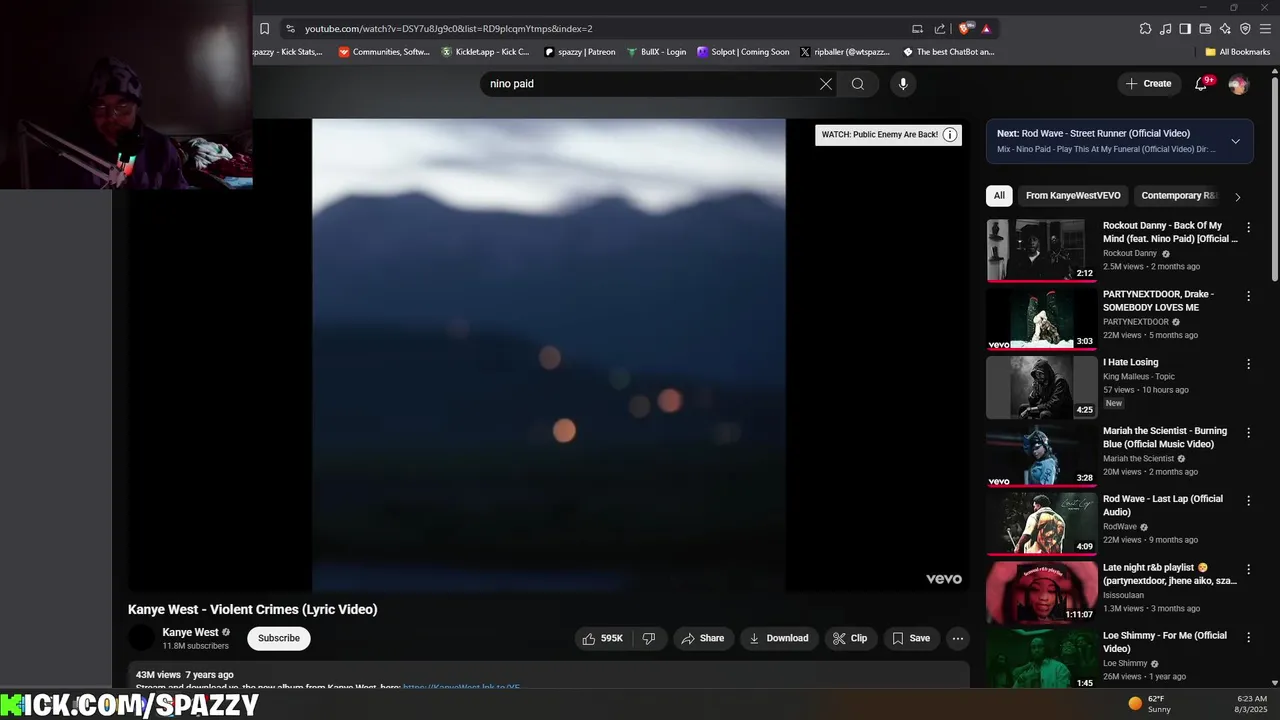This screenshot has width=1280, height=720.
Task: Open Brave Shields lion icon
Action: tap(965, 29)
